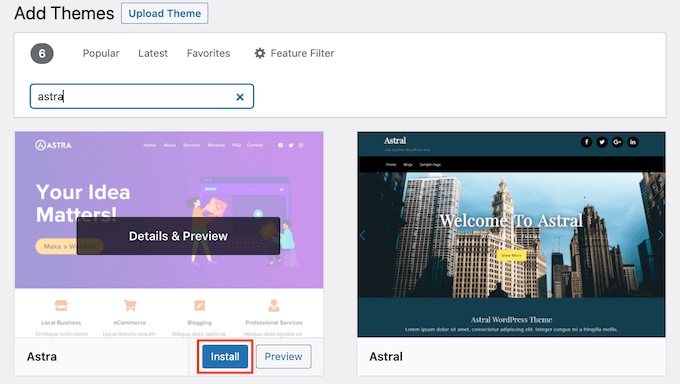Click Welcome To Astral headline text

click(511, 220)
